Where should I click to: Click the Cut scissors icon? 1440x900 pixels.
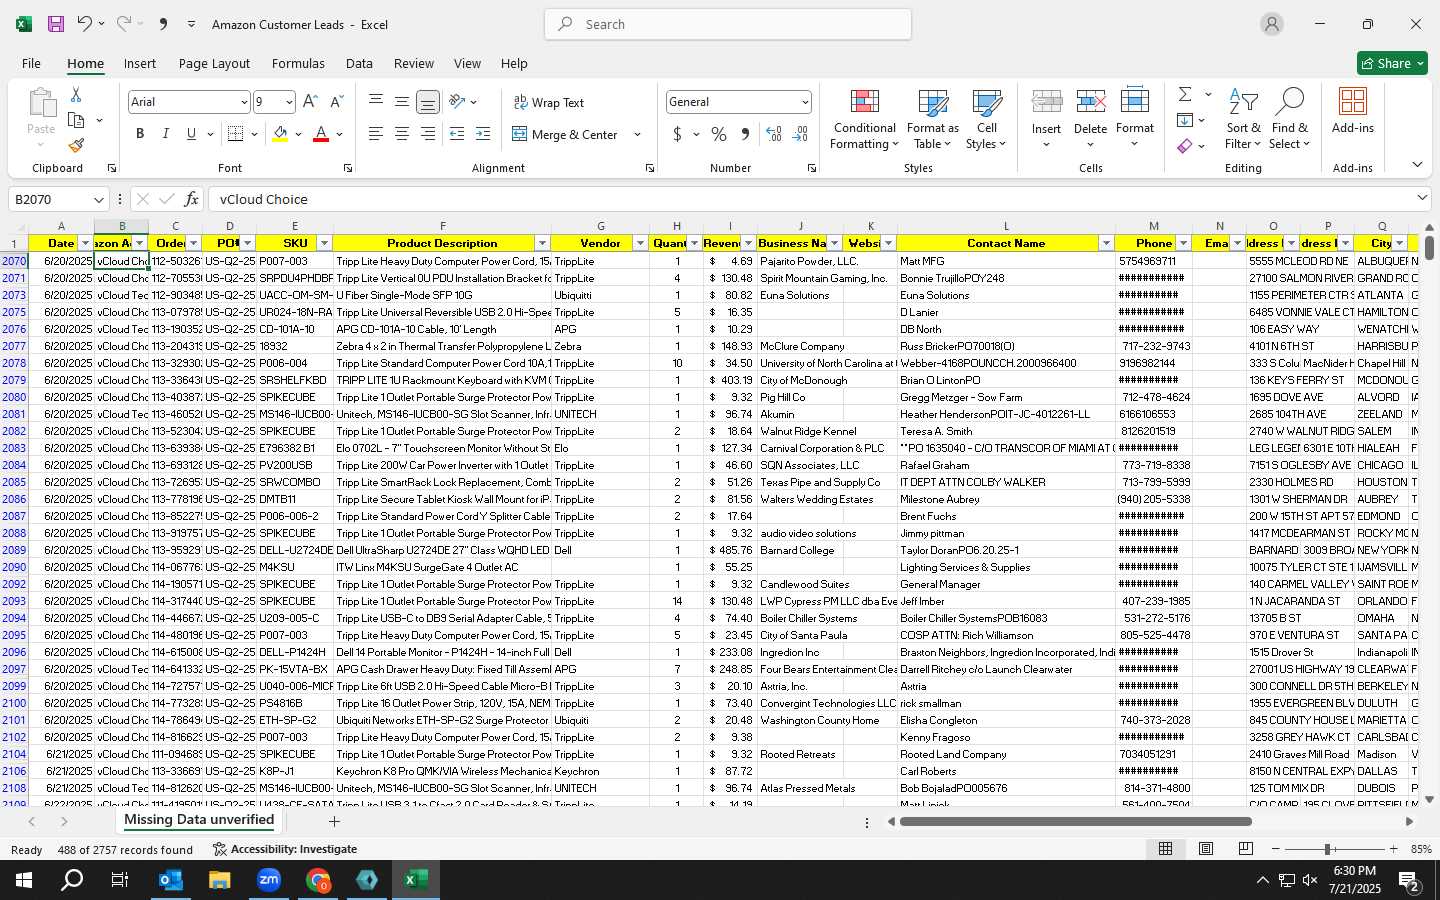(76, 94)
